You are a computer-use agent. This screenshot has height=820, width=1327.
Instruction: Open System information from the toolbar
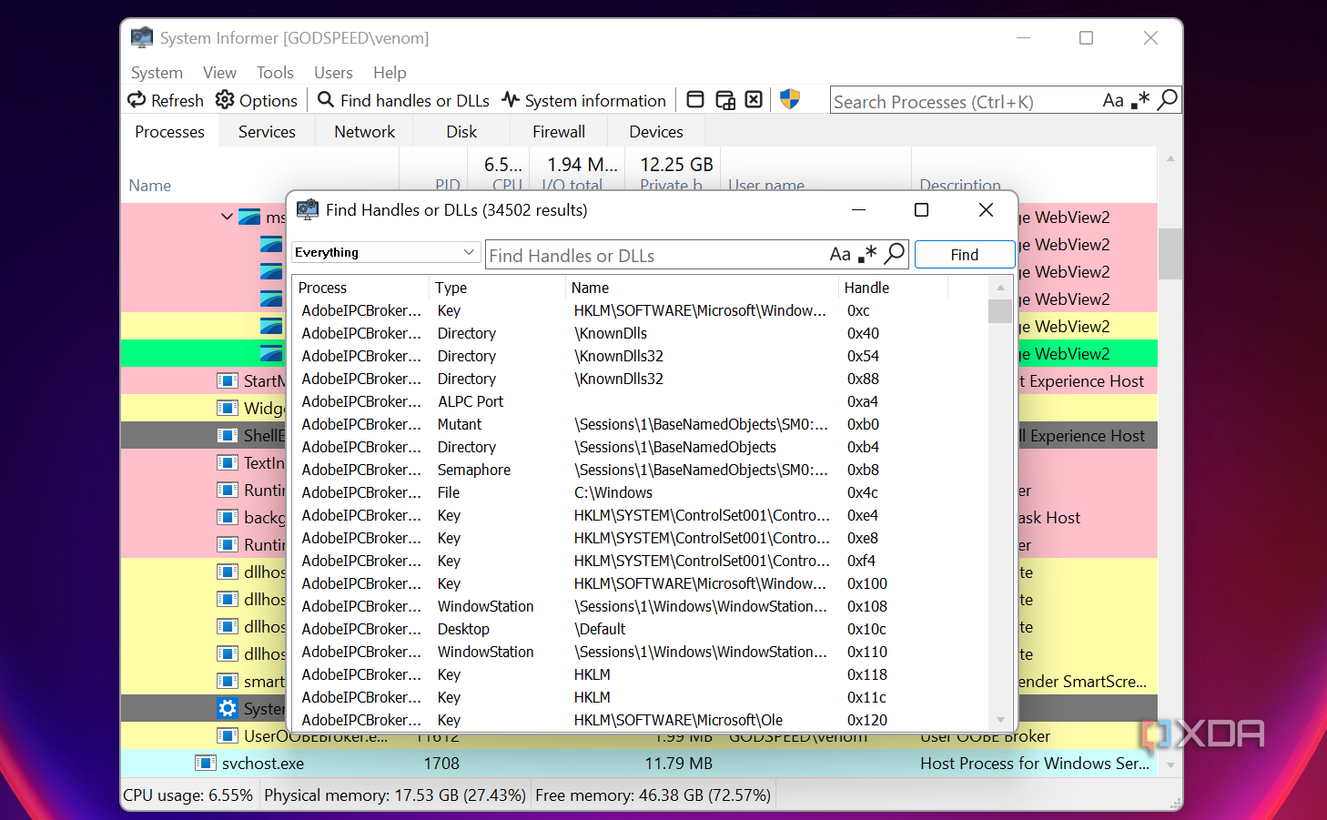point(584,100)
